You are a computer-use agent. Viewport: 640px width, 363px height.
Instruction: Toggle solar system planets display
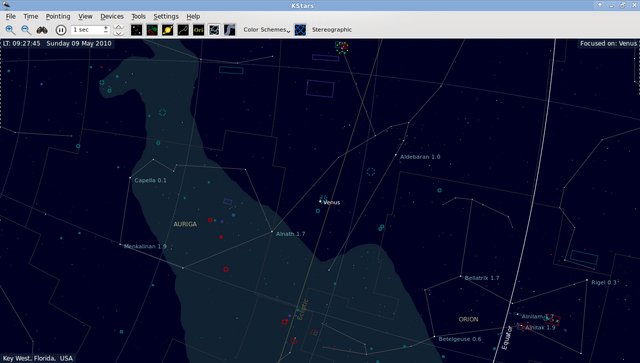coord(167,30)
